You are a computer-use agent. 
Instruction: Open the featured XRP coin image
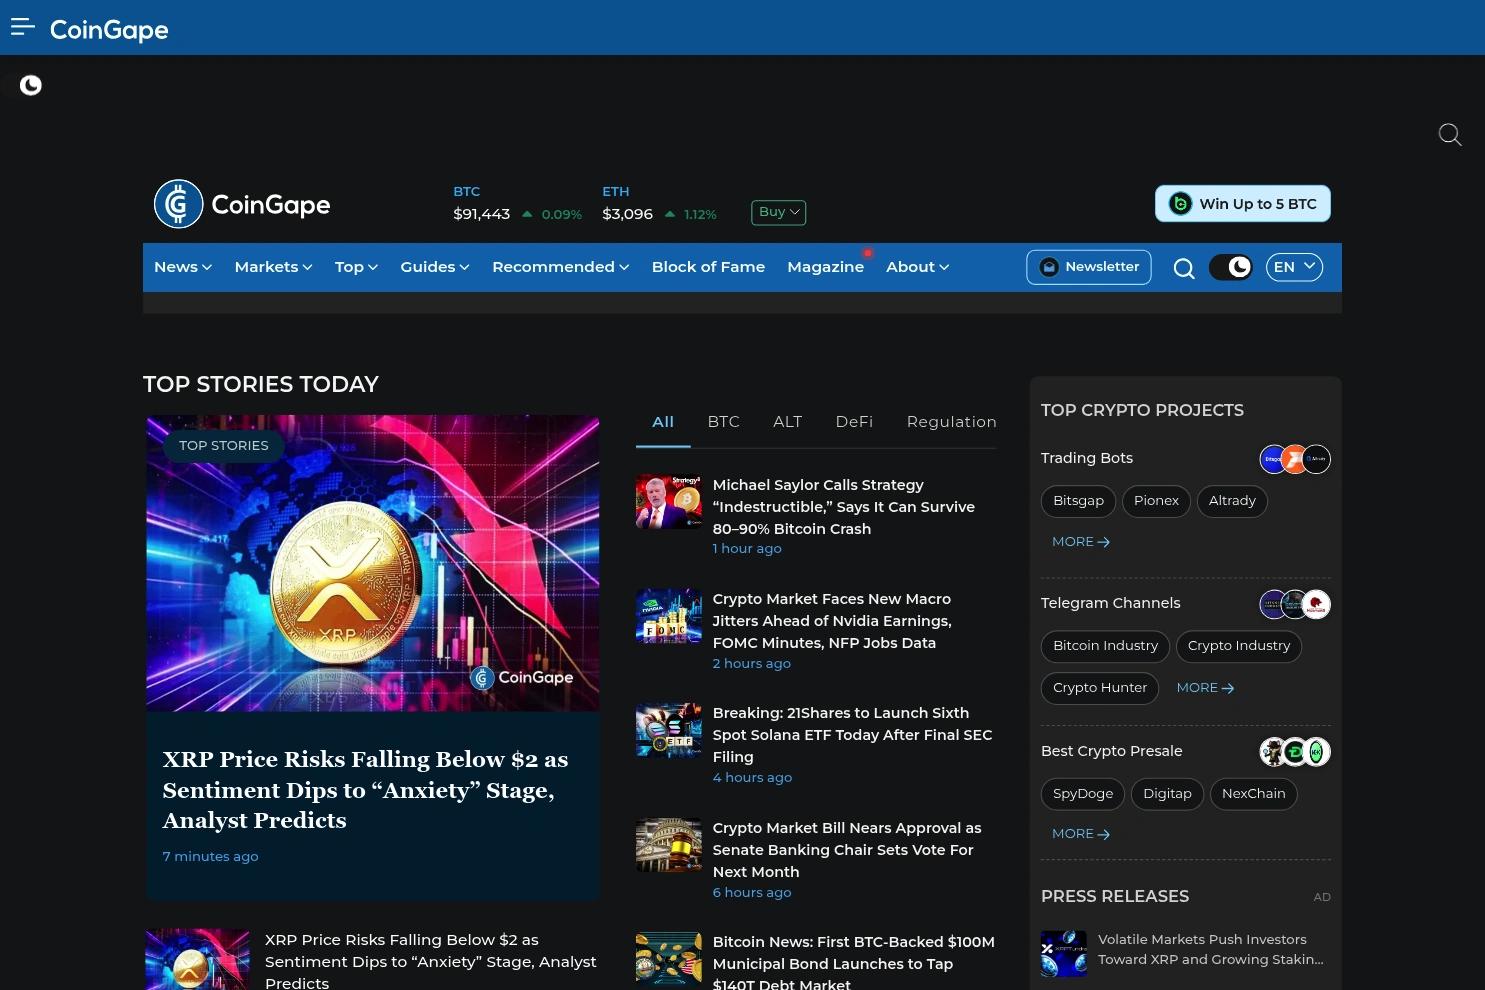tap(373, 563)
